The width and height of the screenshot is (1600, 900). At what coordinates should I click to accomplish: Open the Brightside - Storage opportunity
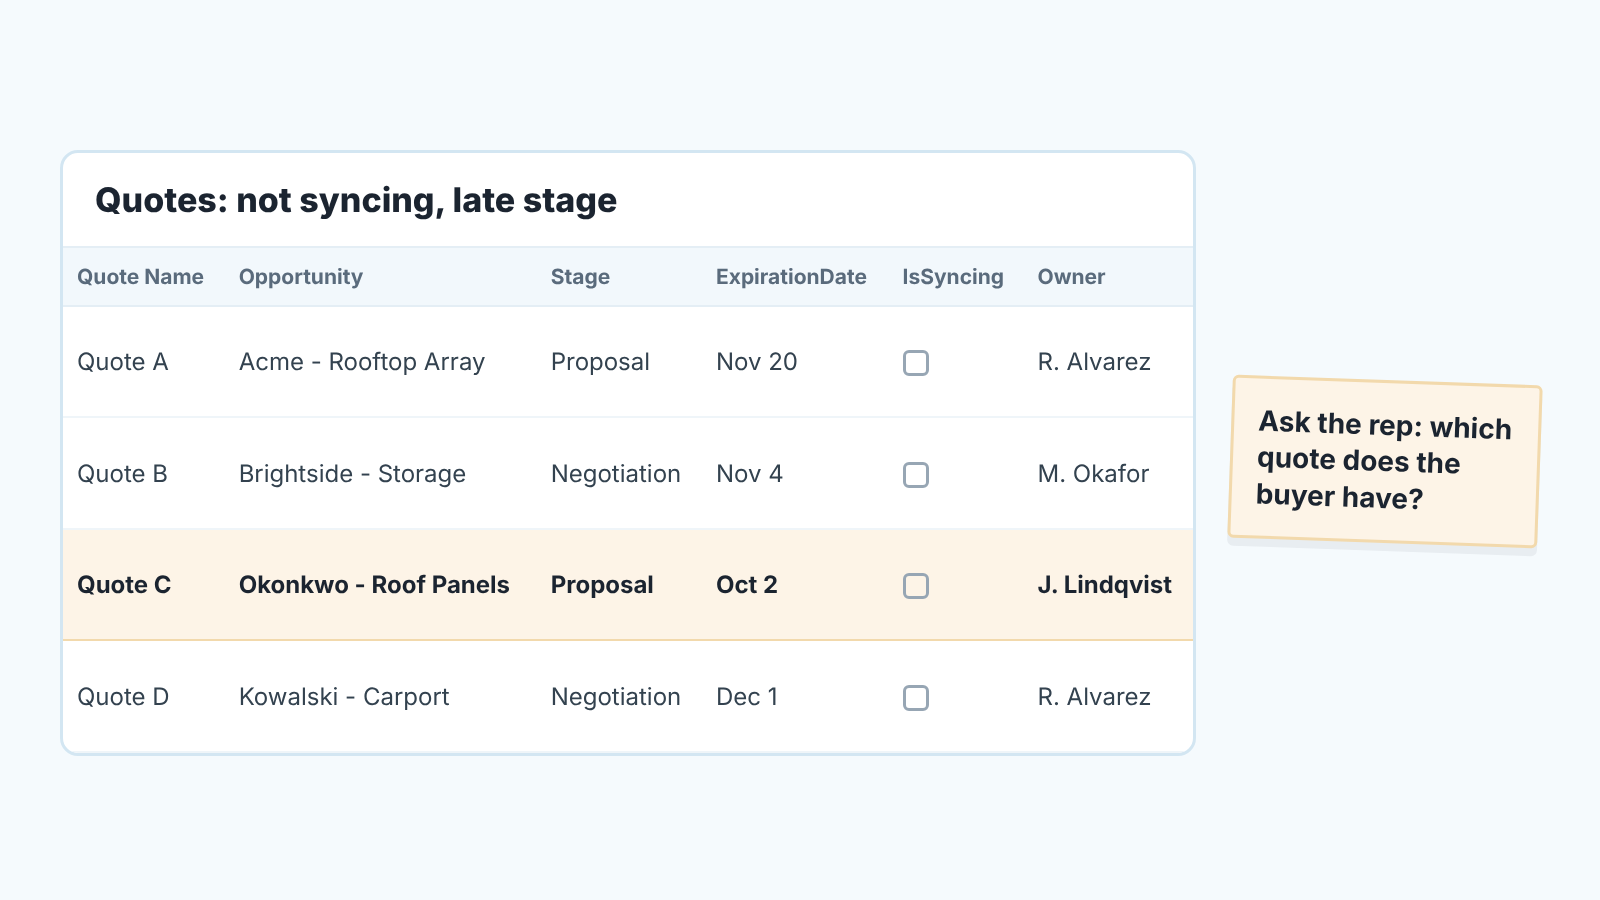point(352,474)
